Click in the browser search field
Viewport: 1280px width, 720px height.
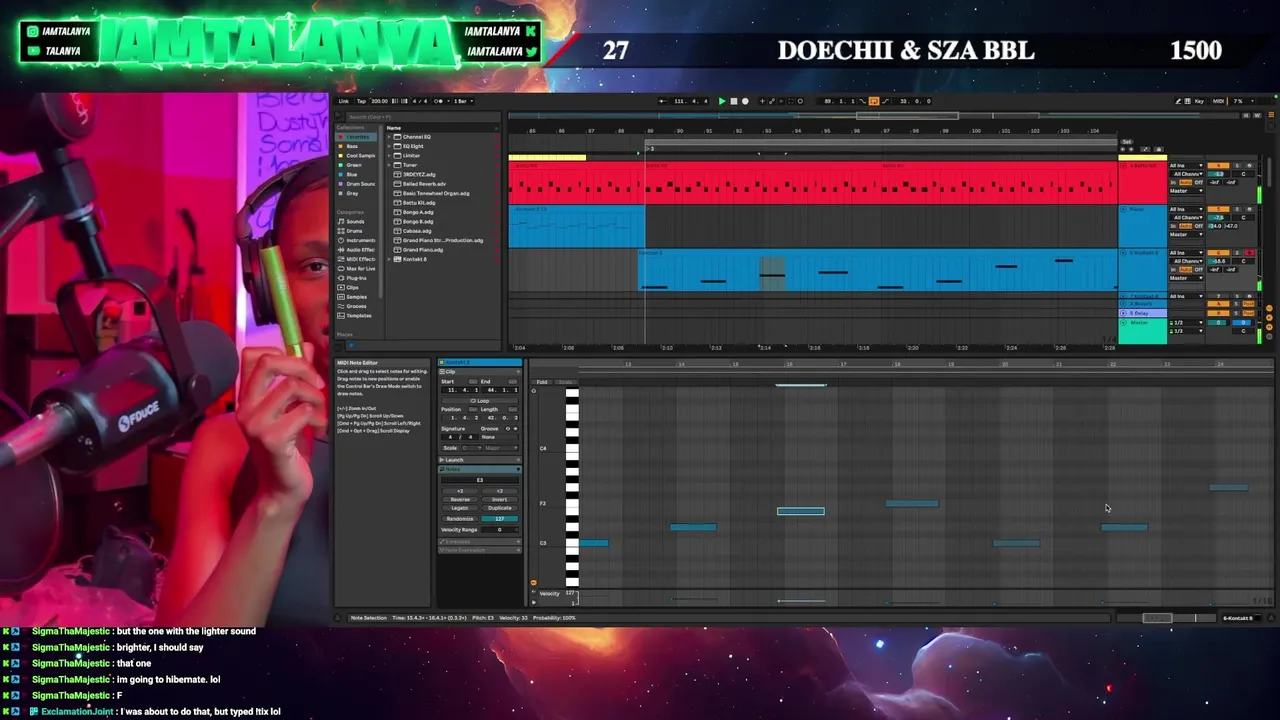point(423,117)
